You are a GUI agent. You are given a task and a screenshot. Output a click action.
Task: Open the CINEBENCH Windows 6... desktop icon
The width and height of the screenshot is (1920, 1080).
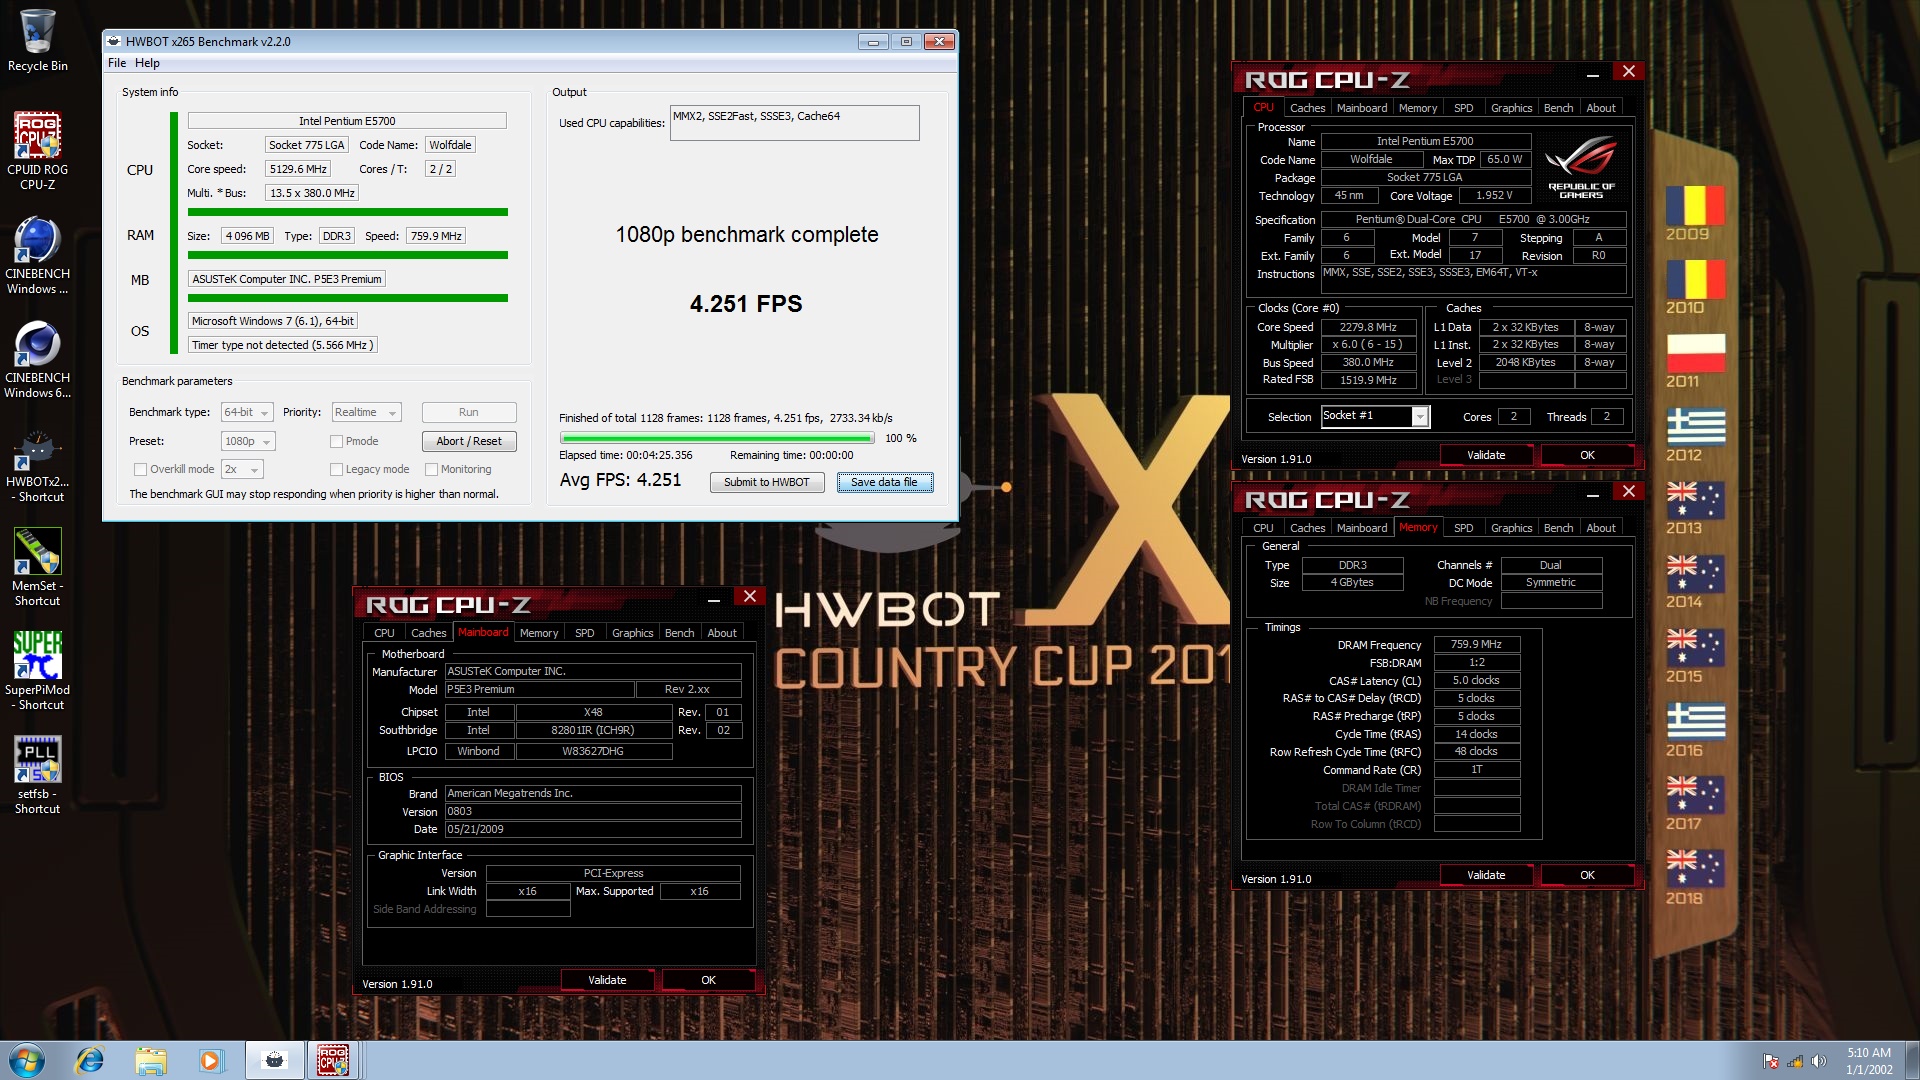37,360
